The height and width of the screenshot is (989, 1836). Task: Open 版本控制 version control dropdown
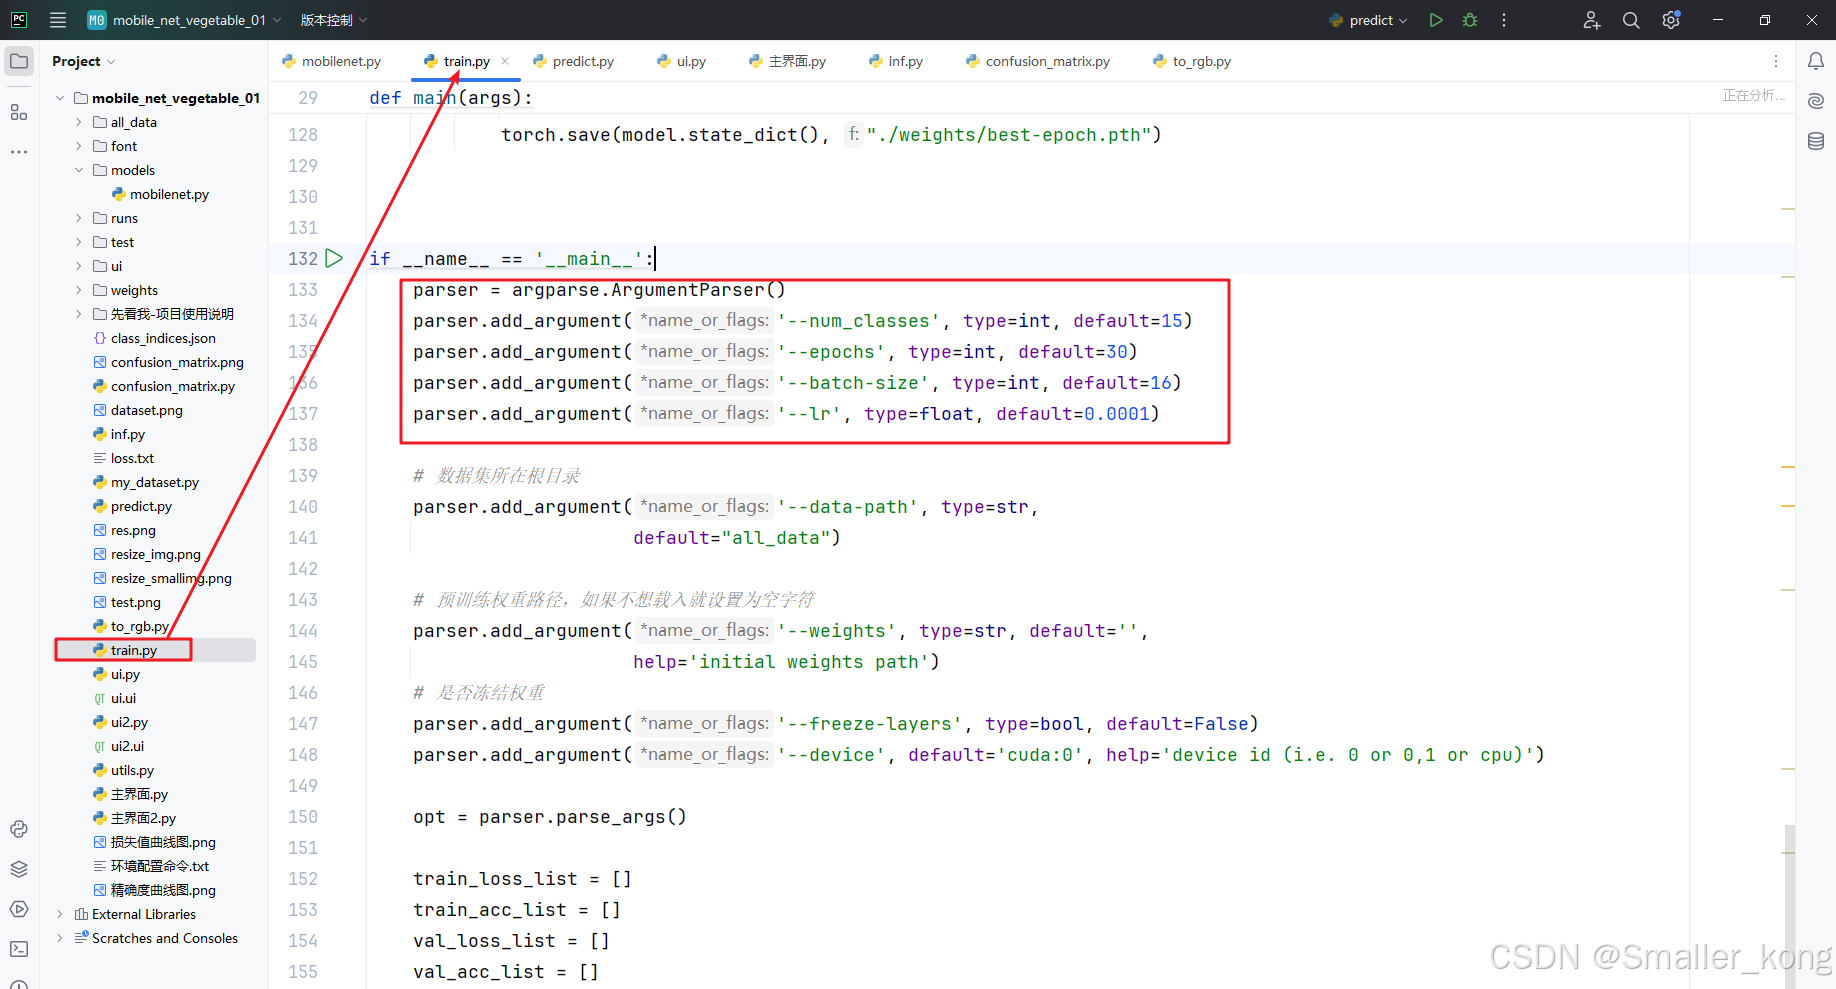[334, 20]
